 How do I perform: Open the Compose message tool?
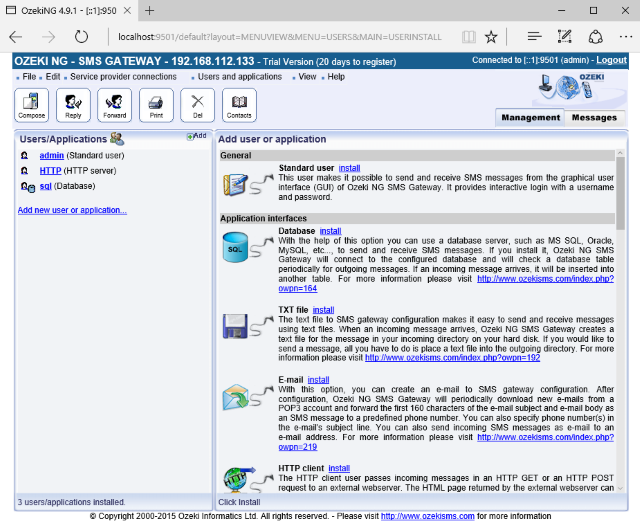point(31,105)
